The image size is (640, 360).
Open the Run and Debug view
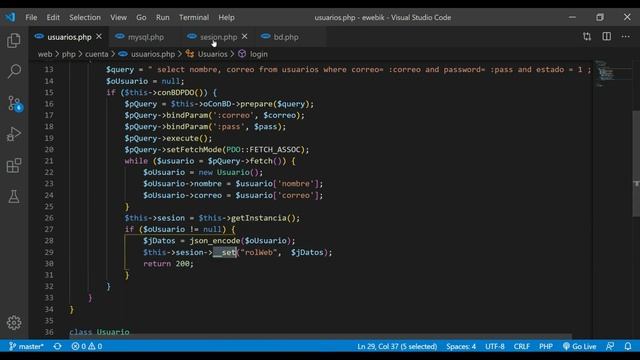click(14, 134)
